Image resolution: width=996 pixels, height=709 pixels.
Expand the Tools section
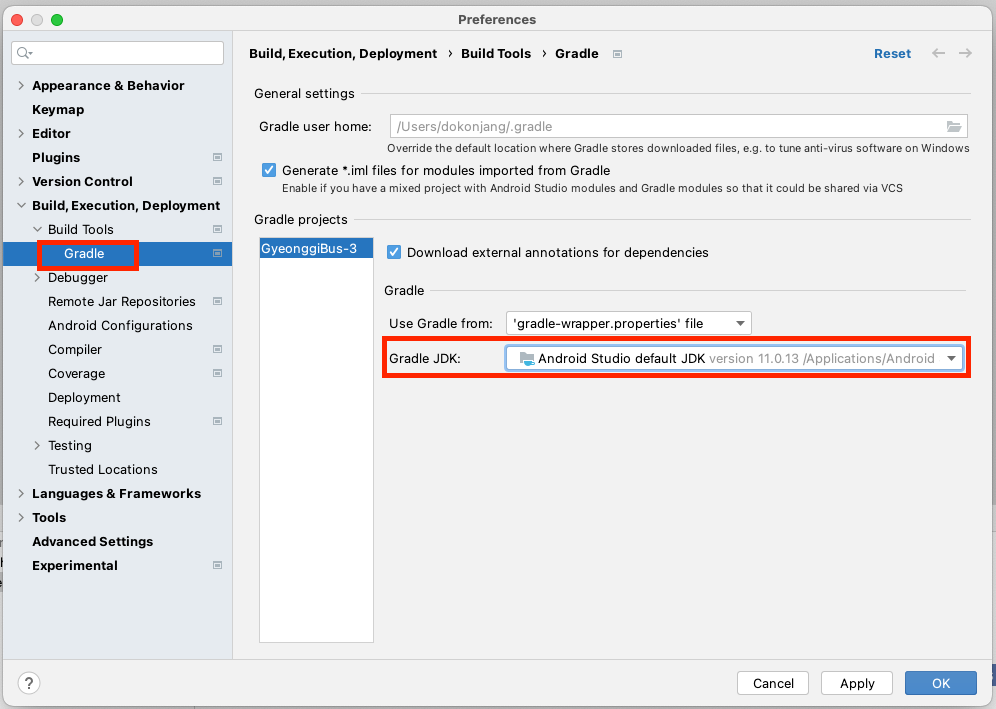[21, 517]
